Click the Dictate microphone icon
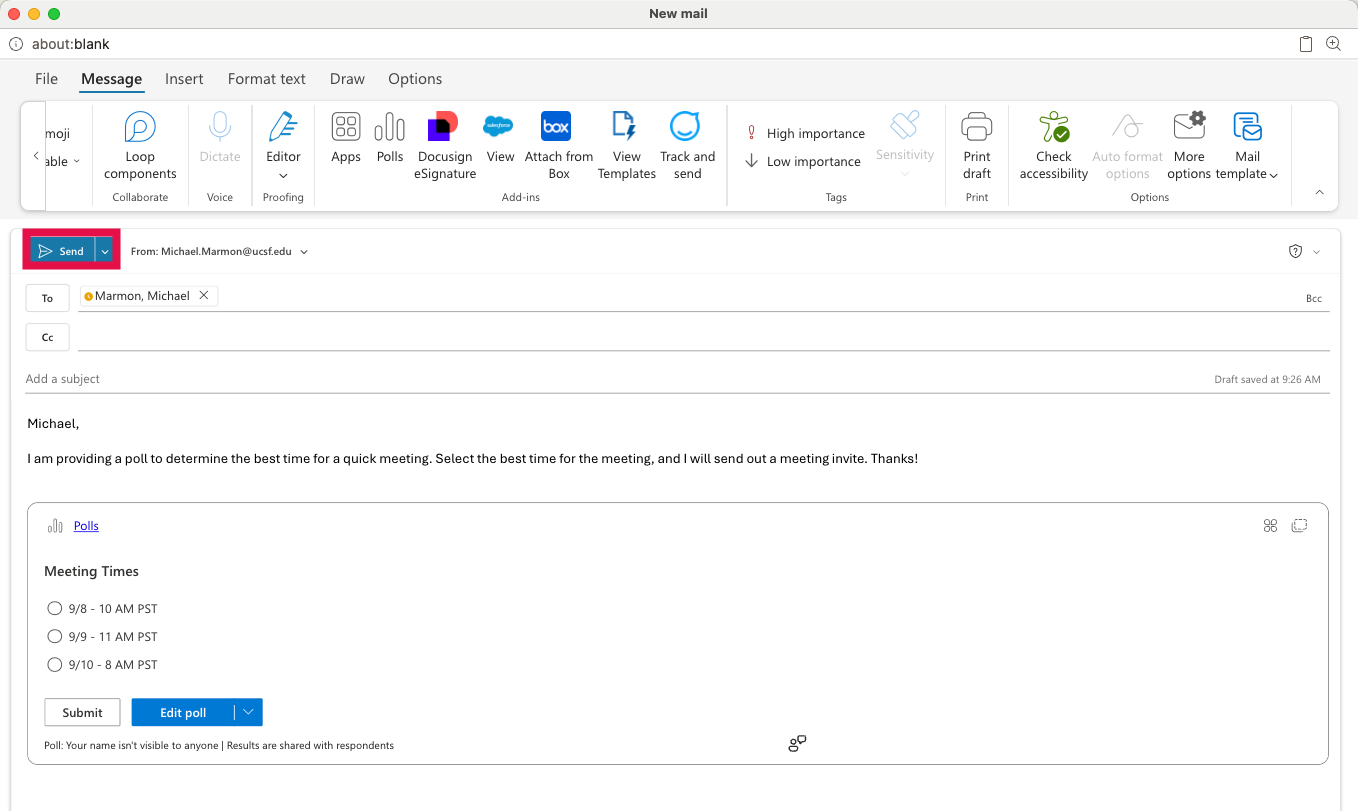This screenshot has width=1358, height=811. tap(220, 127)
